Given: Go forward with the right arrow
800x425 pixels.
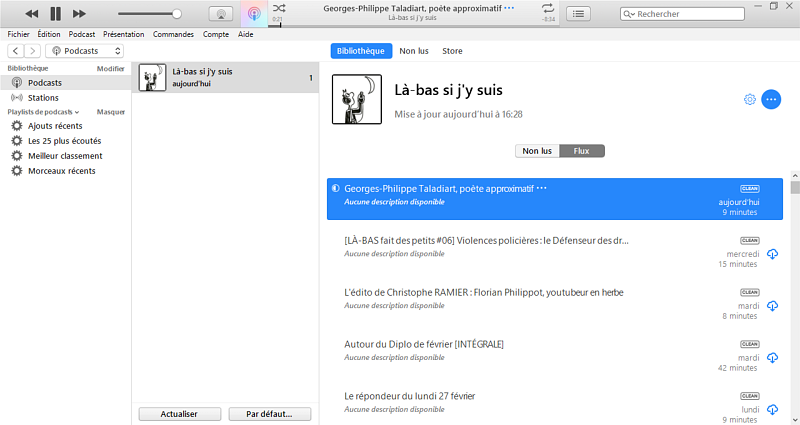Looking at the screenshot, I should (x=32, y=51).
